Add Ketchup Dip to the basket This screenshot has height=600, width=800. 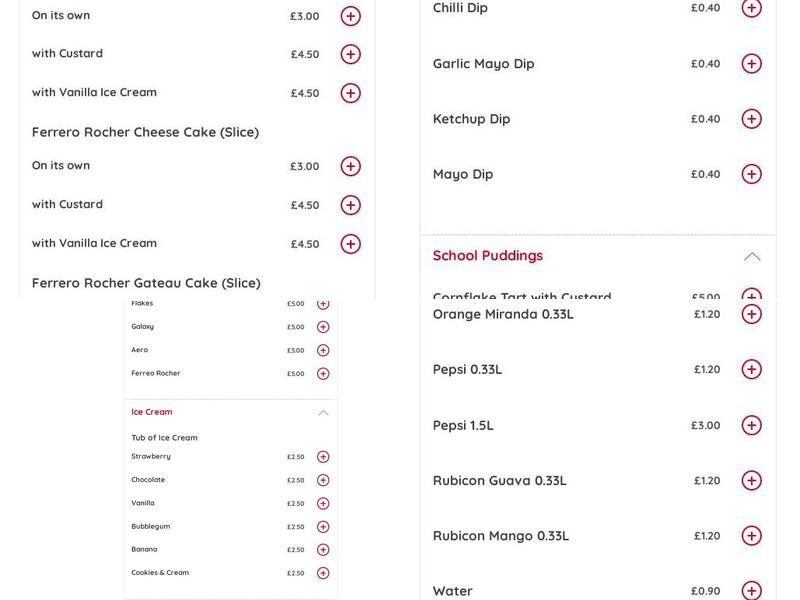click(x=751, y=118)
